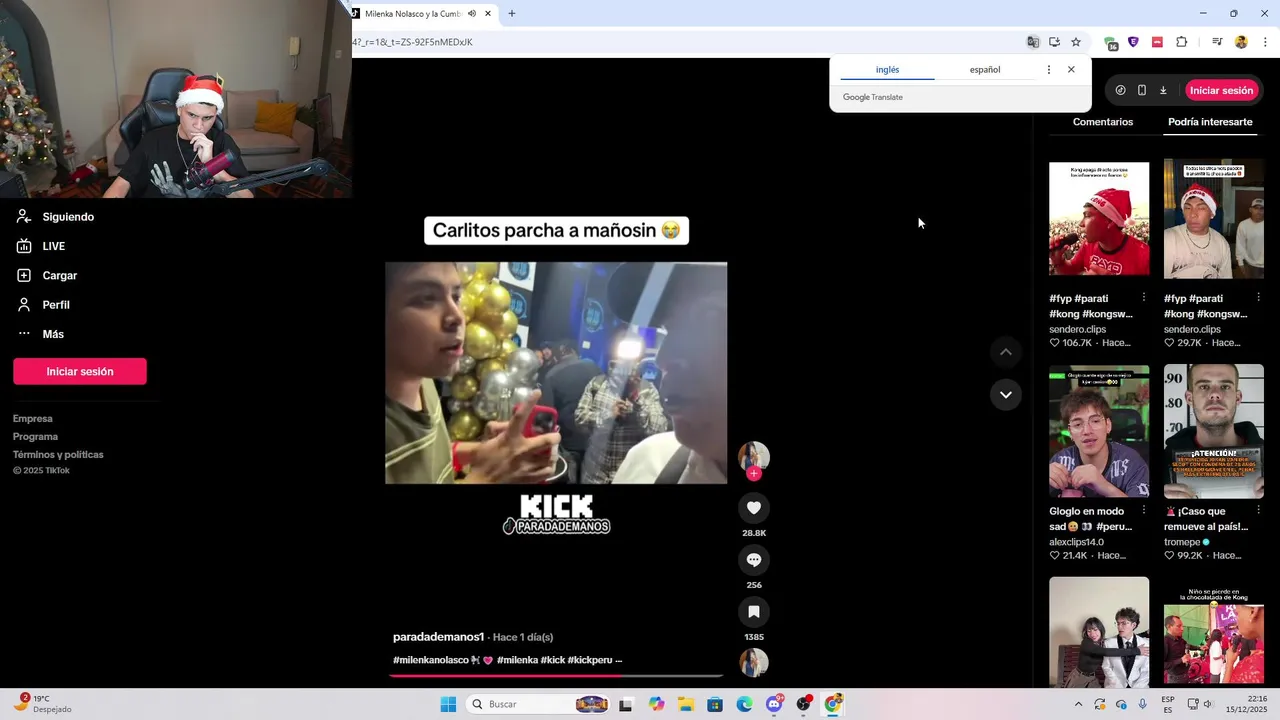Open the Chrome extensions puzzle icon
The height and width of the screenshot is (720, 1280).
pos(1181,42)
